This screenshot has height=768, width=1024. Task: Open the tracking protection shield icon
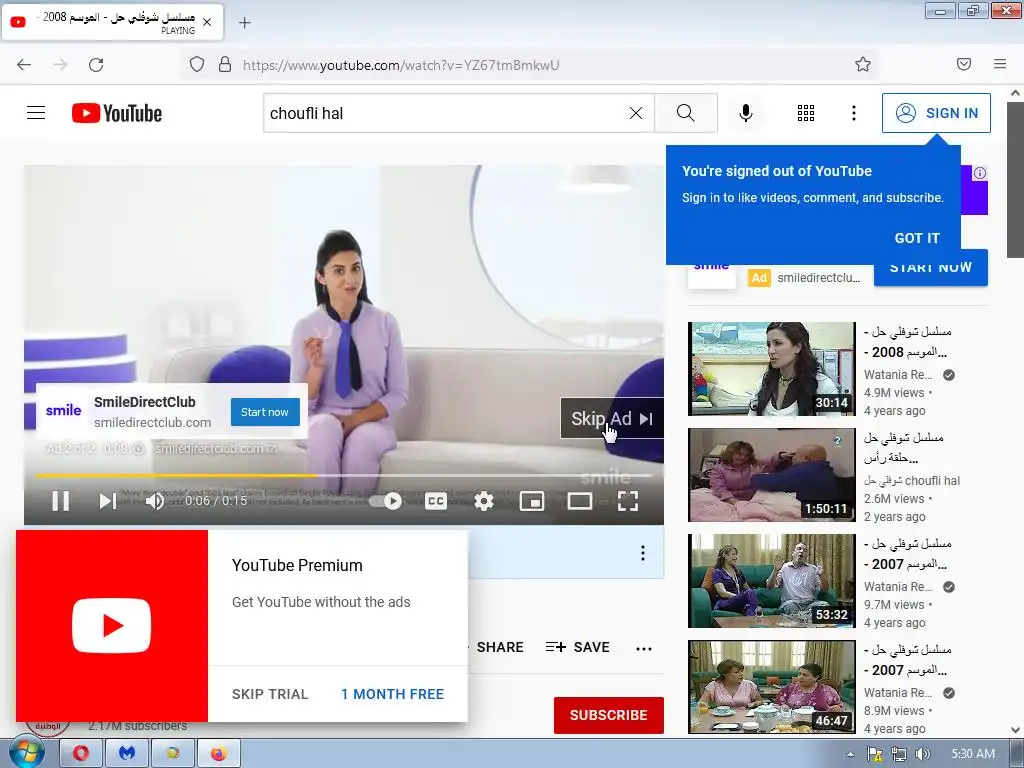coord(197,65)
